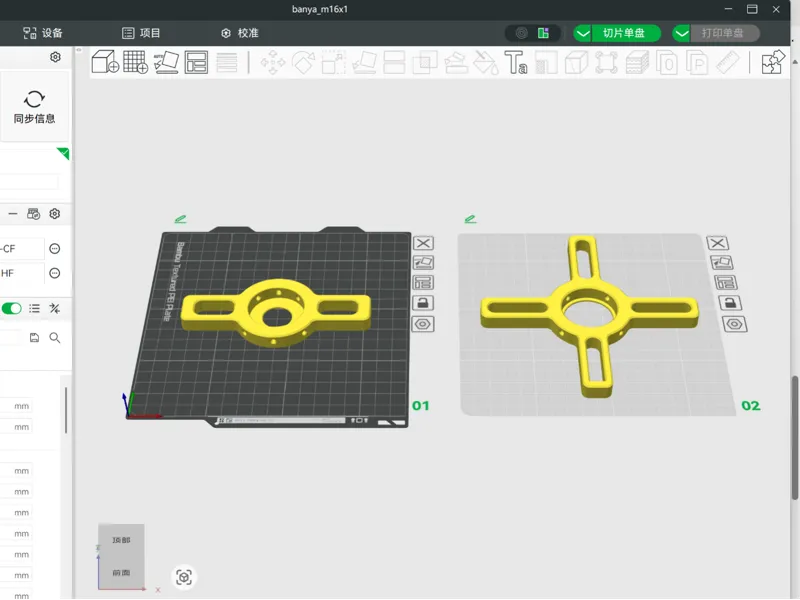Open options for the CF filament
800x600 pixels.
[55, 248]
